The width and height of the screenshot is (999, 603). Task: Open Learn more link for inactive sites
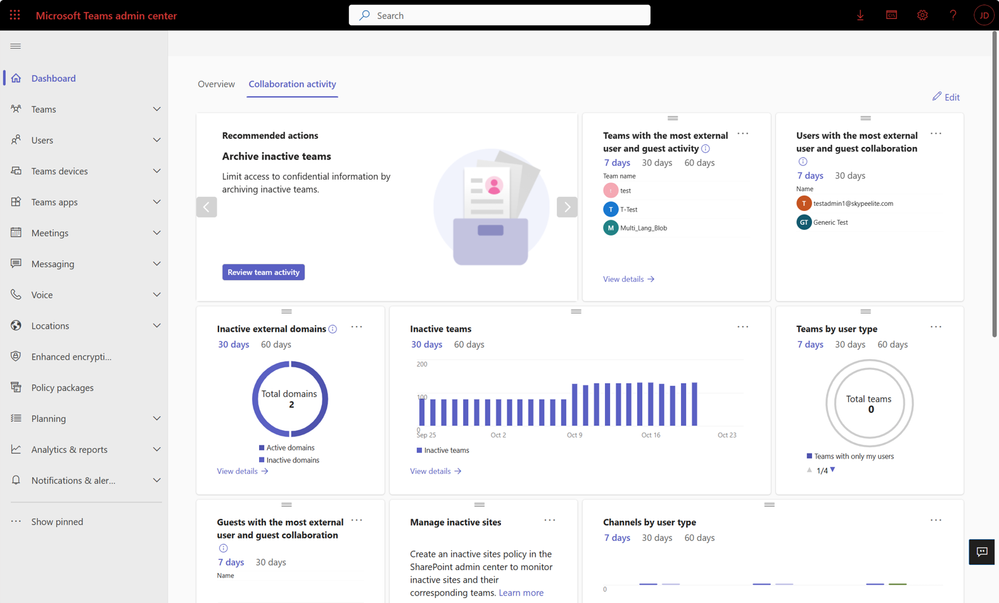pos(521,593)
